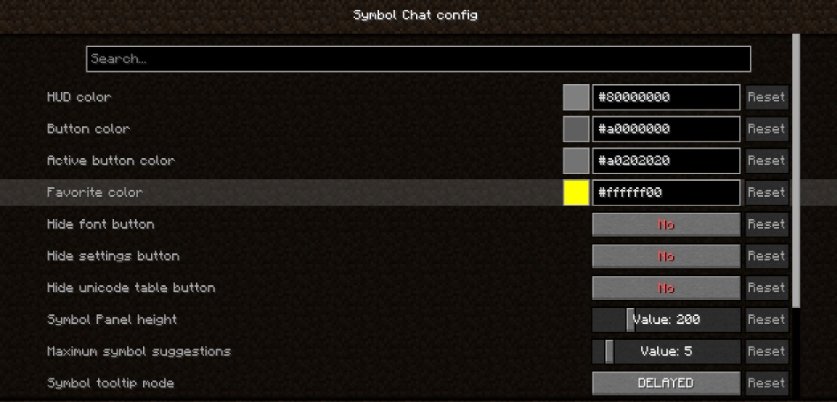This screenshot has height=402, width=837.
Task: Open the Button color swatch picker
Action: pyautogui.click(x=576, y=129)
